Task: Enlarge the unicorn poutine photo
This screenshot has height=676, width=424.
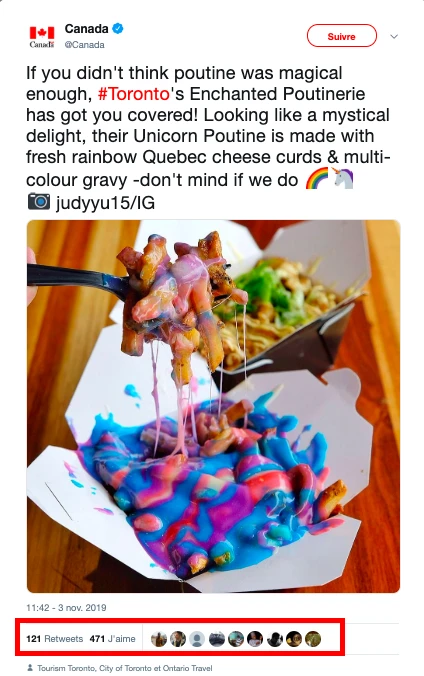Action: pyautogui.click(x=214, y=406)
